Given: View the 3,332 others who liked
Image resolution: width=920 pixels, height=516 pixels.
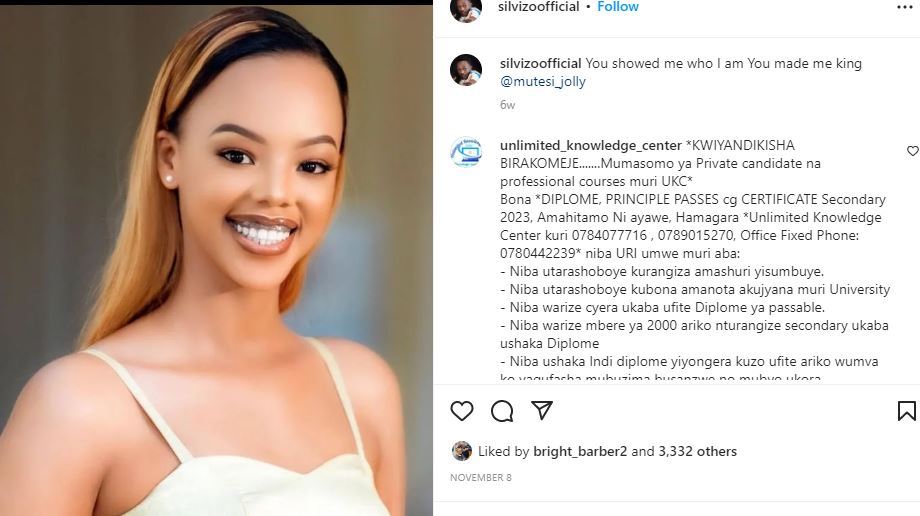Looking at the screenshot, I should point(696,452).
